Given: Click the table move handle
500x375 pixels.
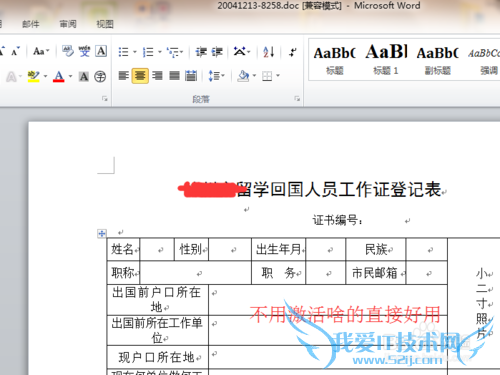Looking at the screenshot, I should 102,234.
